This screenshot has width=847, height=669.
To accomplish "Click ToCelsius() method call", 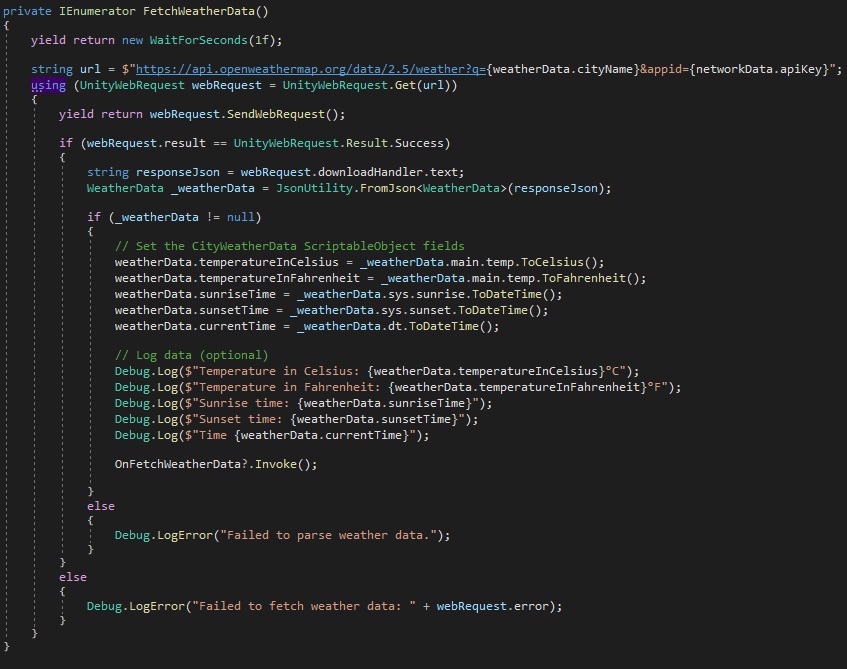I will pyautogui.click(x=559, y=262).
